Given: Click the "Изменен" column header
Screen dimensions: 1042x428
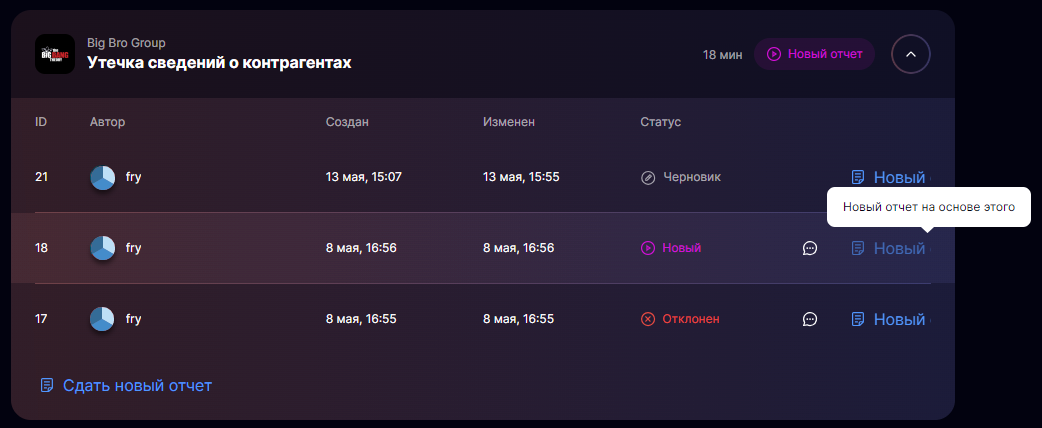Looking at the screenshot, I should [509, 122].
